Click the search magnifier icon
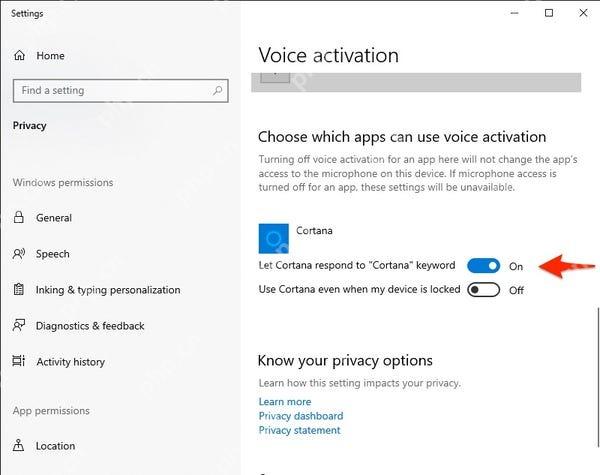This screenshot has height=475, width=600. tap(217, 91)
